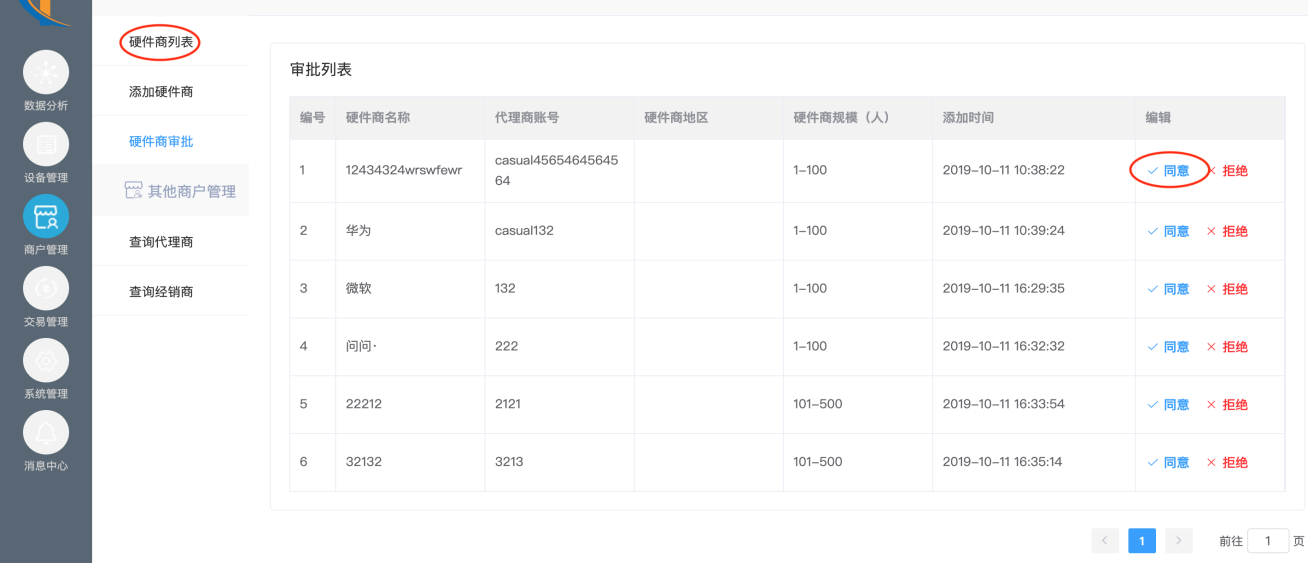1308x563 pixels.
Task: Open 数据分析 data analysis sidebar icon
Action: (46, 73)
